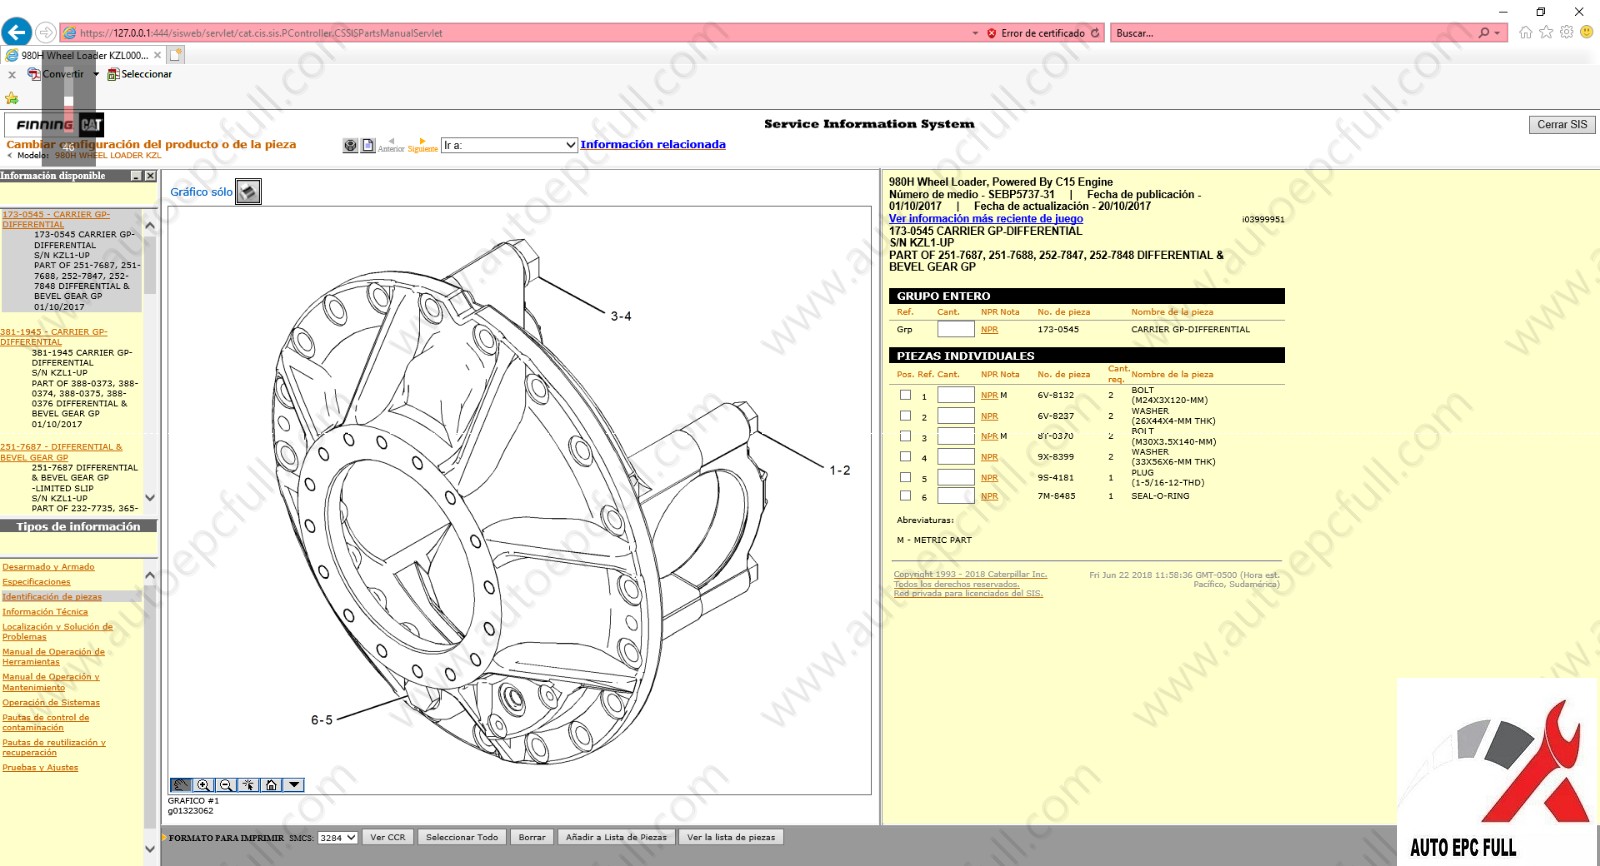This screenshot has height=866, width=1600.
Task: Refresh the page from the address bar
Action: point(1095,33)
